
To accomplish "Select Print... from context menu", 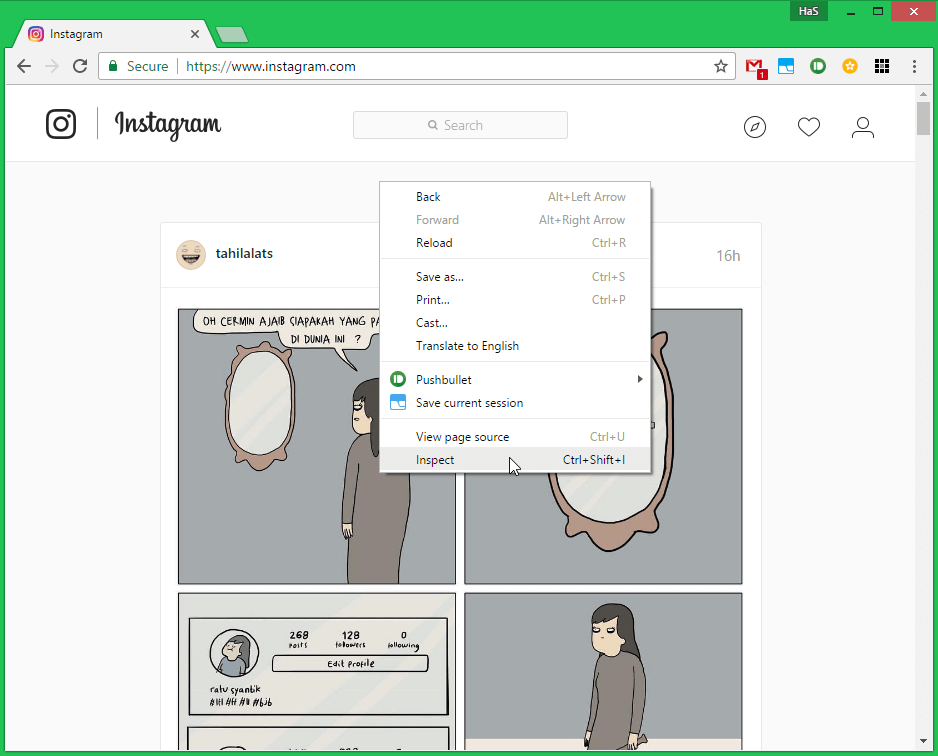I will point(515,300).
